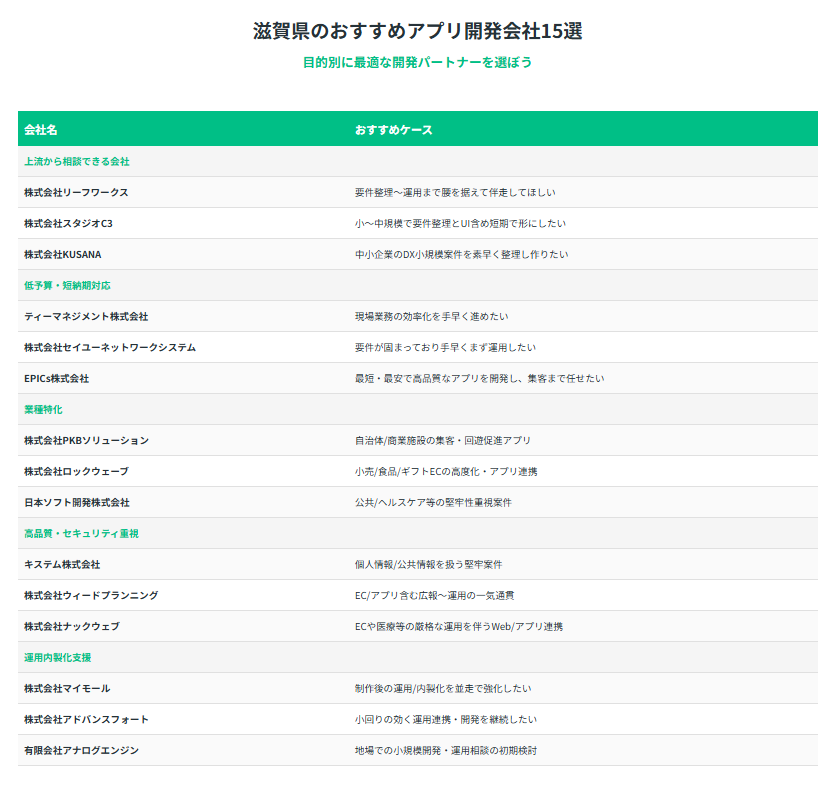Click text 個人情報/公共情報を扱う堅牢案件

[x=429, y=565]
